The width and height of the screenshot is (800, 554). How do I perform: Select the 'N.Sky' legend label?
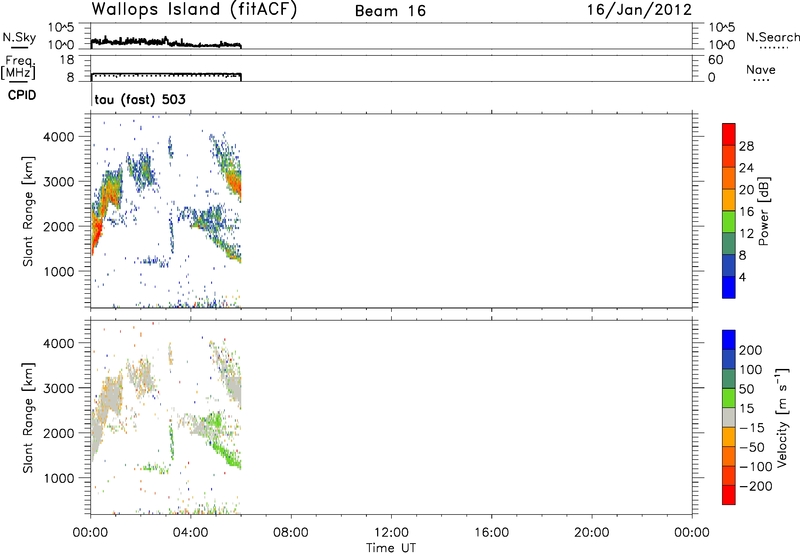[19, 37]
